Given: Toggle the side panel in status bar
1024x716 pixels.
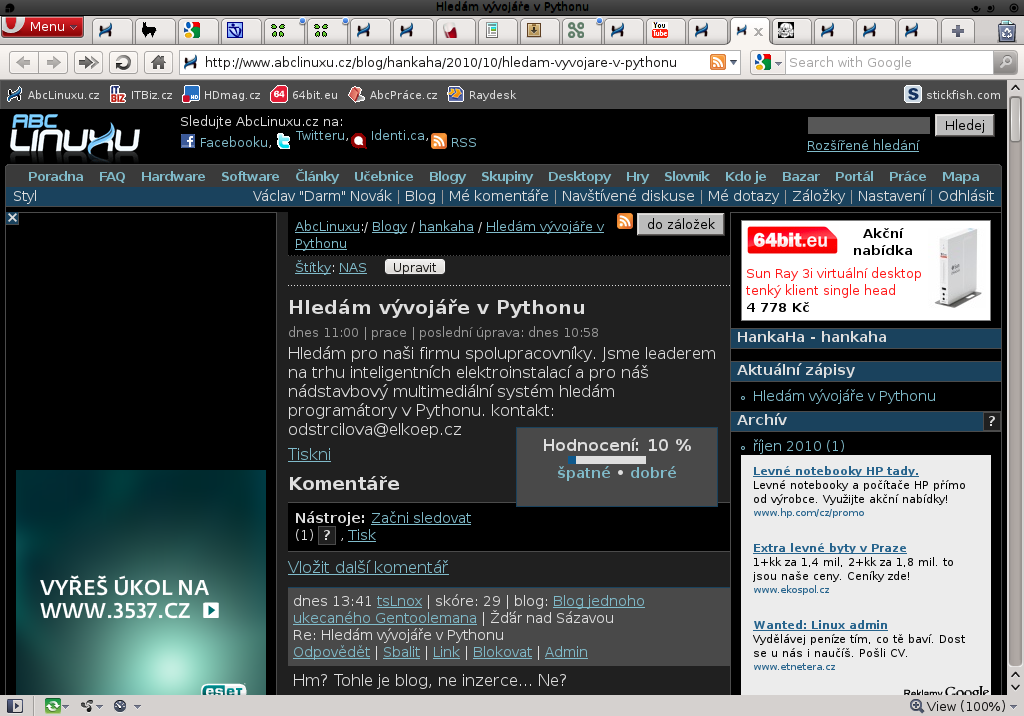Looking at the screenshot, I should point(15,706).
